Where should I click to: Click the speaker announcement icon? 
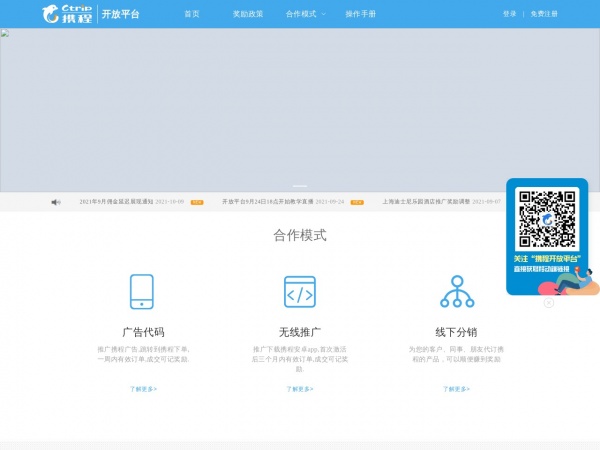click(x=56, y=202)
